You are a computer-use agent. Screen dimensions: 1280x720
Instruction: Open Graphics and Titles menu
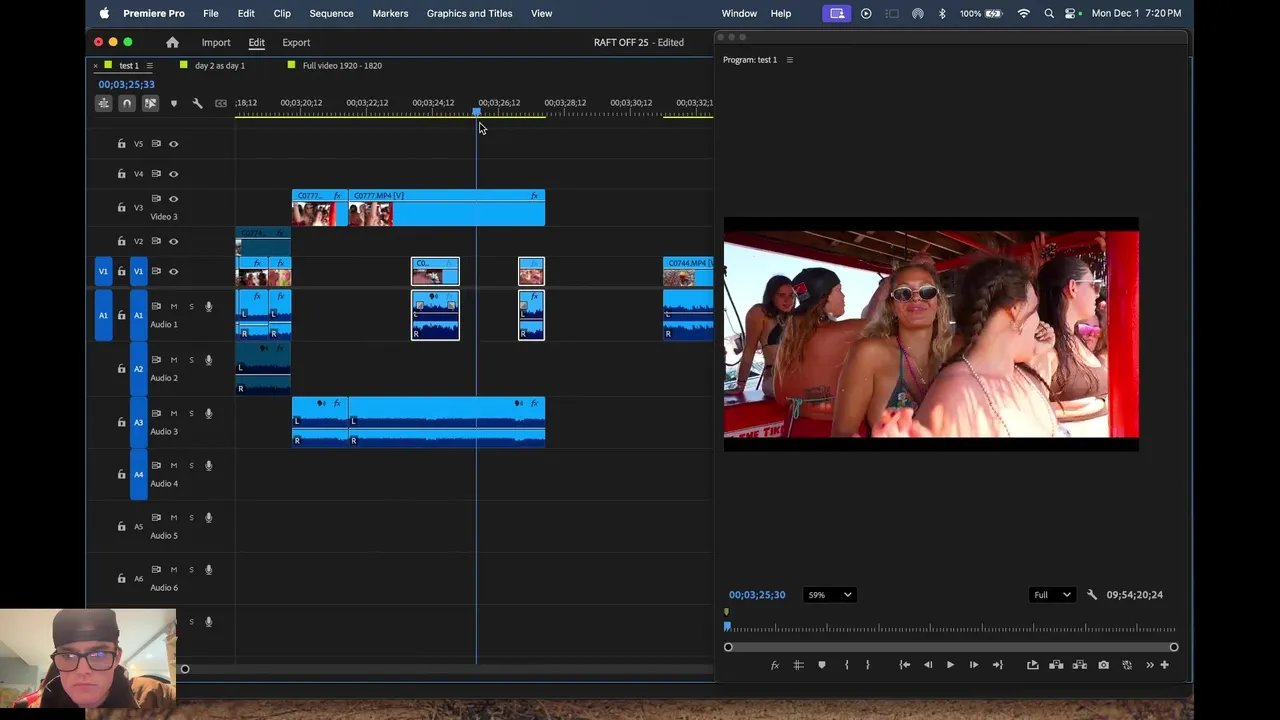click(469, 13)
